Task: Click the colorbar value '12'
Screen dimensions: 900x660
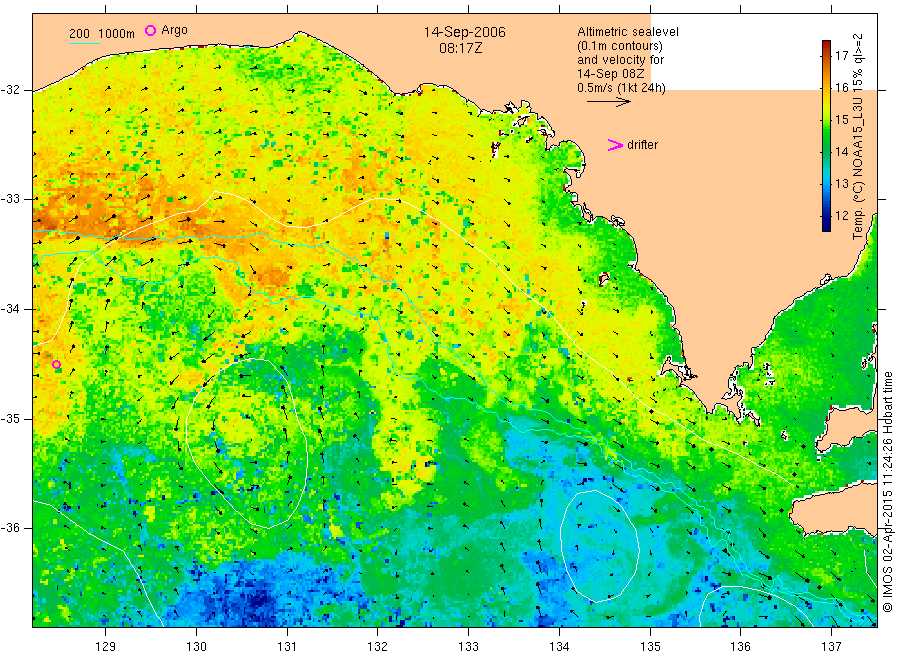Action: click(841, 216)
